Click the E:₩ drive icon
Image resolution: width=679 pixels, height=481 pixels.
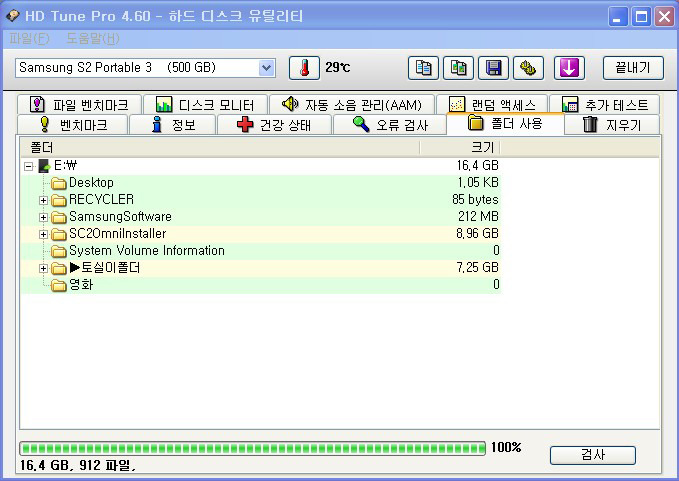44,165
